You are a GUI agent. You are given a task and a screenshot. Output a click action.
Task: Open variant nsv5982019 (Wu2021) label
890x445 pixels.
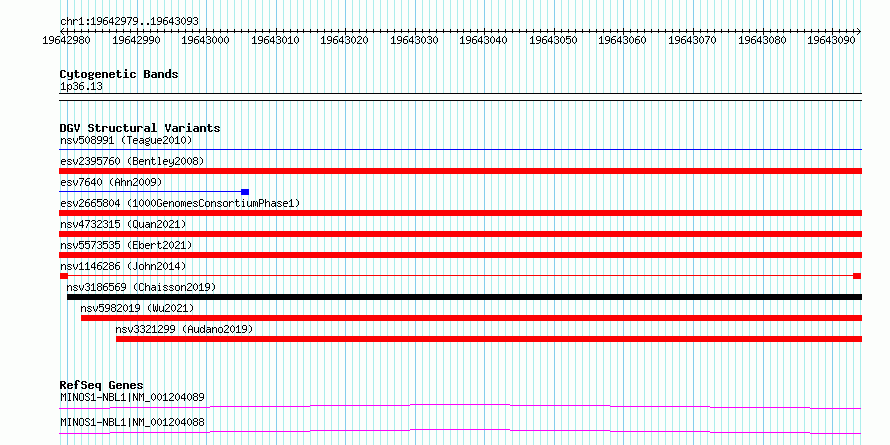coord(137,308)
